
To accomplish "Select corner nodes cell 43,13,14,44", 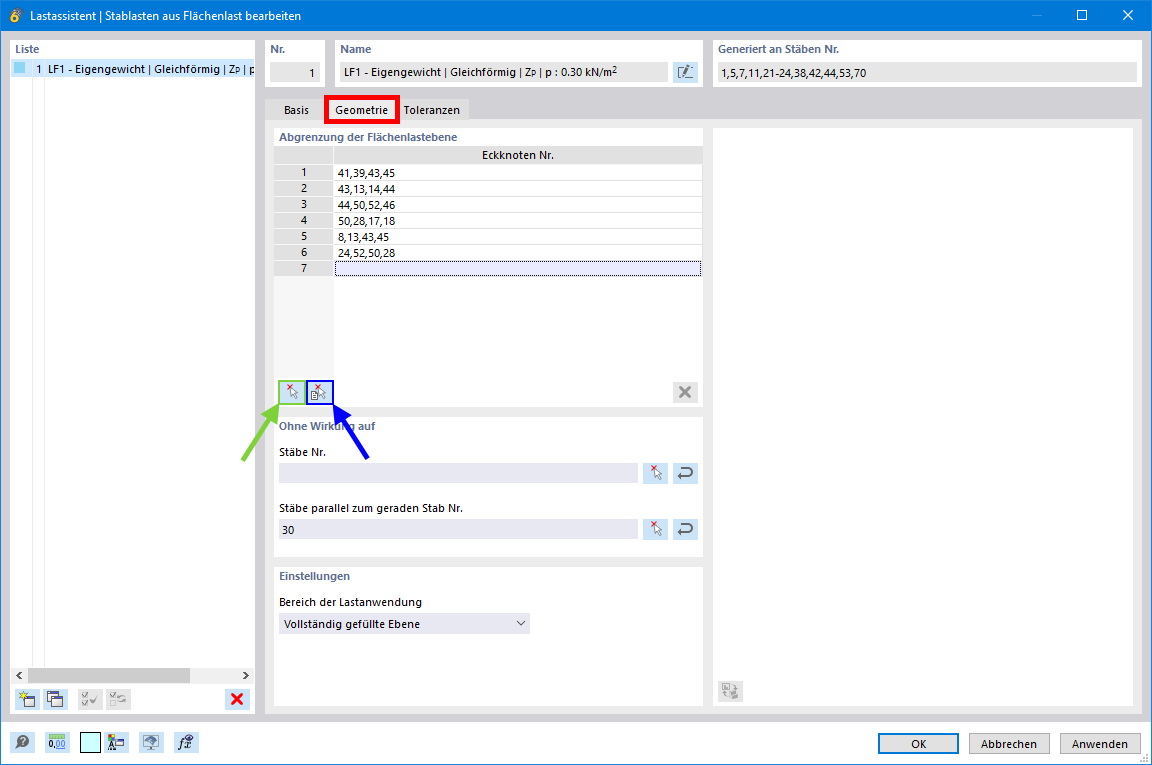I will (518, 189).
